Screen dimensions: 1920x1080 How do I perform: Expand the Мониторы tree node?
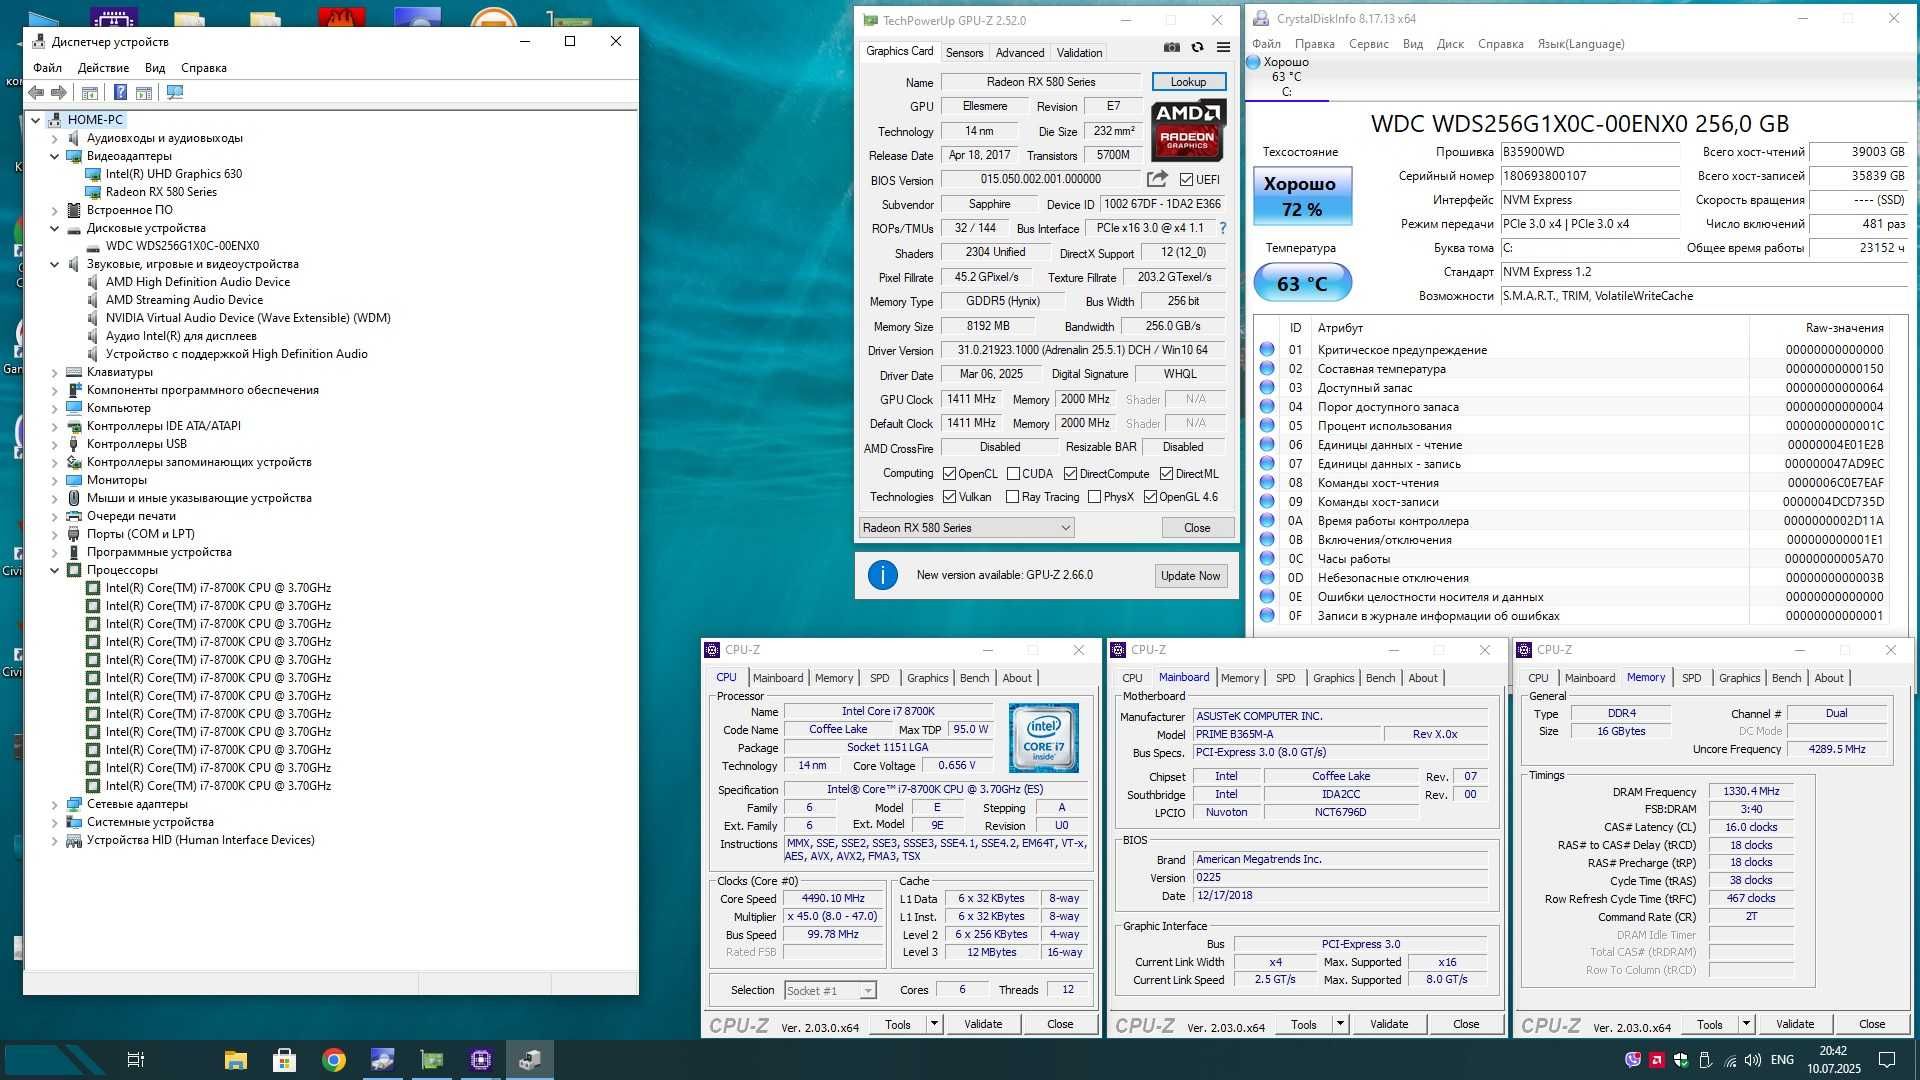(55, 480)
